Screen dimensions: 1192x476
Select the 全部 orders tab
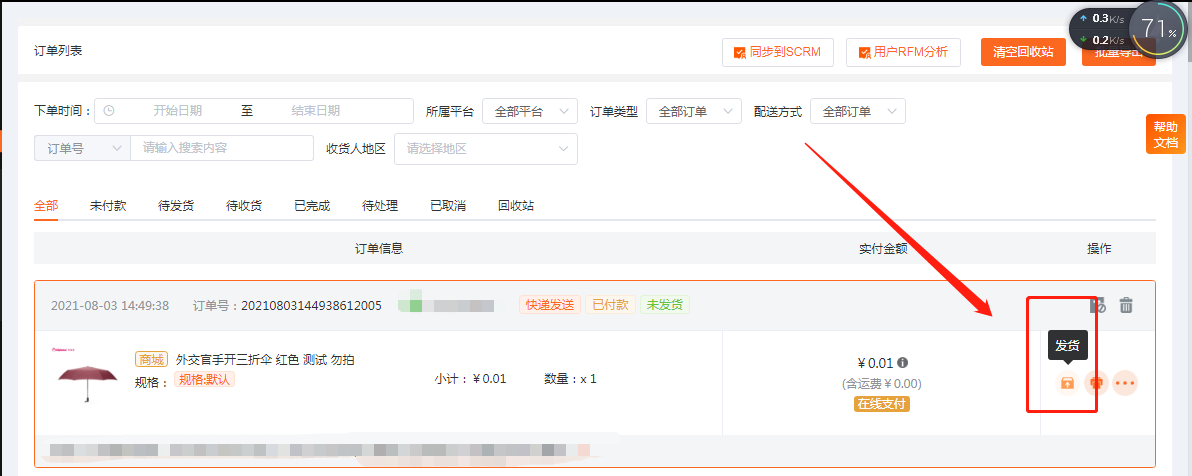(x=46, y=205)
